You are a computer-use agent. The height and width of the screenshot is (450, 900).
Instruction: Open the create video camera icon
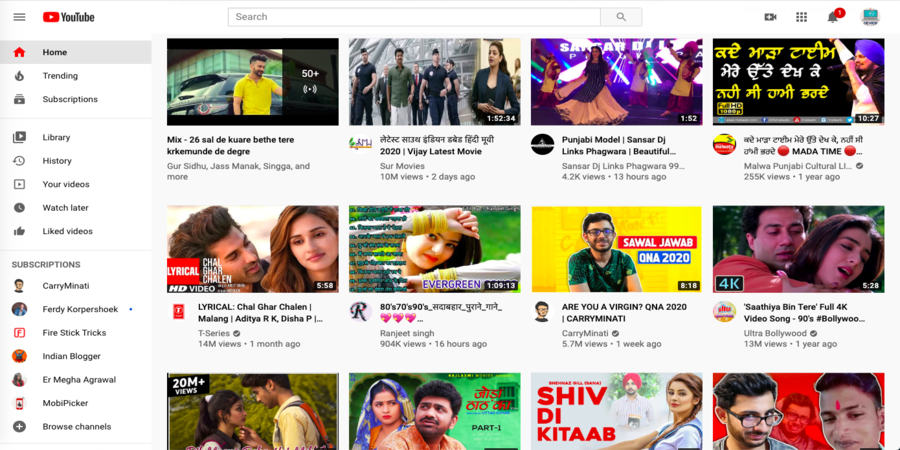[x=770, y=17]
